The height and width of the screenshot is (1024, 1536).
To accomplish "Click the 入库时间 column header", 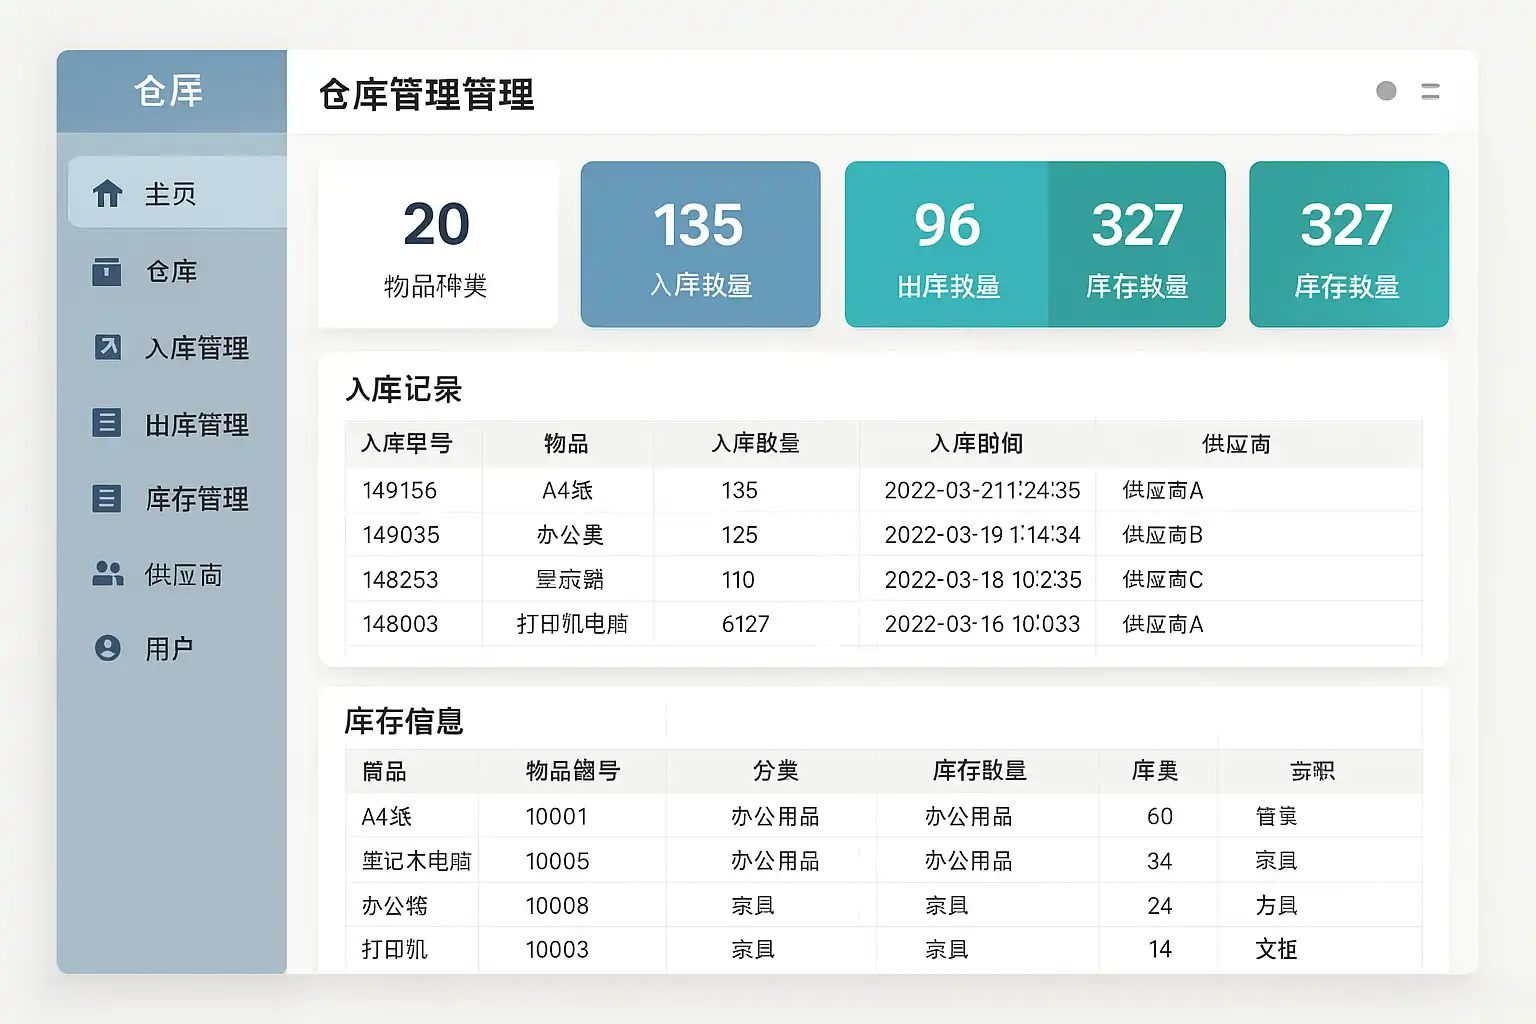I will (x=976, y=444).
